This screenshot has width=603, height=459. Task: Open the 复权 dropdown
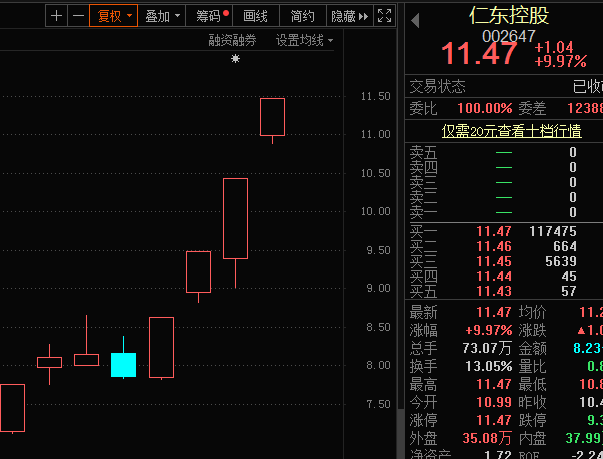113,16
